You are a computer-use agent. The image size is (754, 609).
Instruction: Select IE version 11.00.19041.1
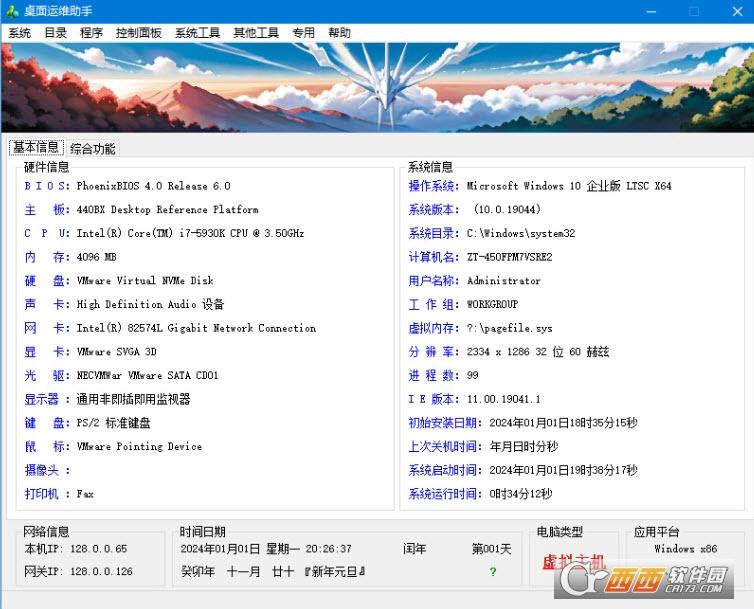[x=503, y=399]
